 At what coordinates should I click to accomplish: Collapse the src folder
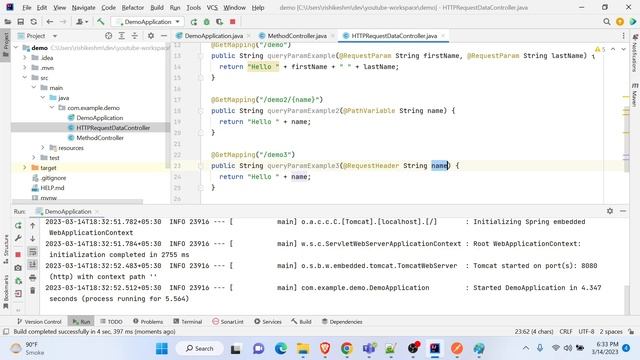coord(25,78)
